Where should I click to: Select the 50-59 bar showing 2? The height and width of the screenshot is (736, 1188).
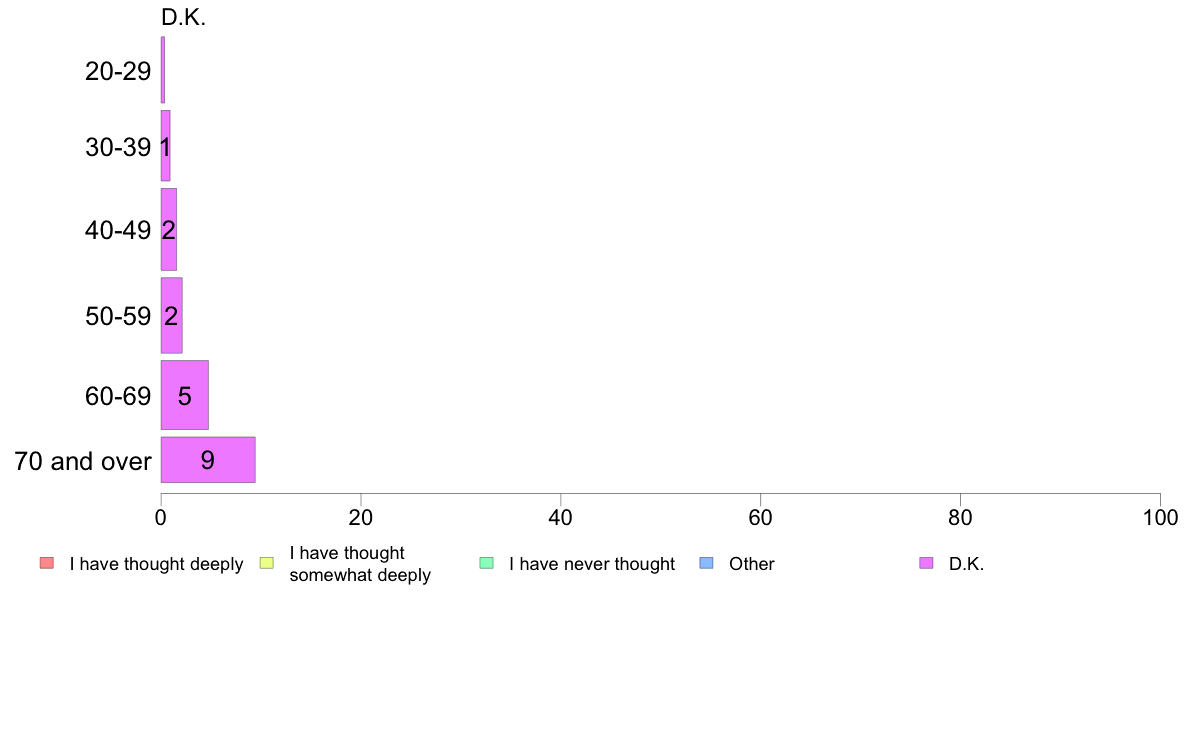pyautogui.click(x=171, y=315)
